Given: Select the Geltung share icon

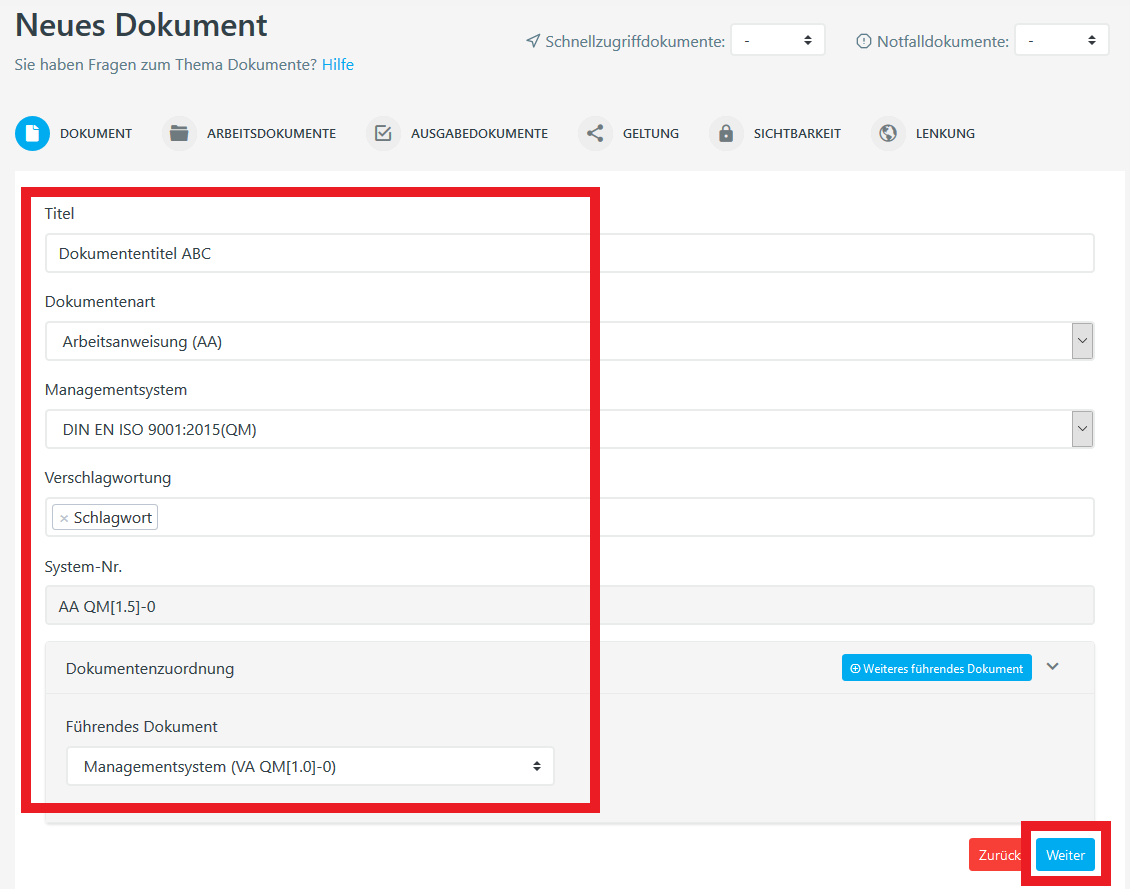Looking at the screenshot, I should (x=595, y=132).
